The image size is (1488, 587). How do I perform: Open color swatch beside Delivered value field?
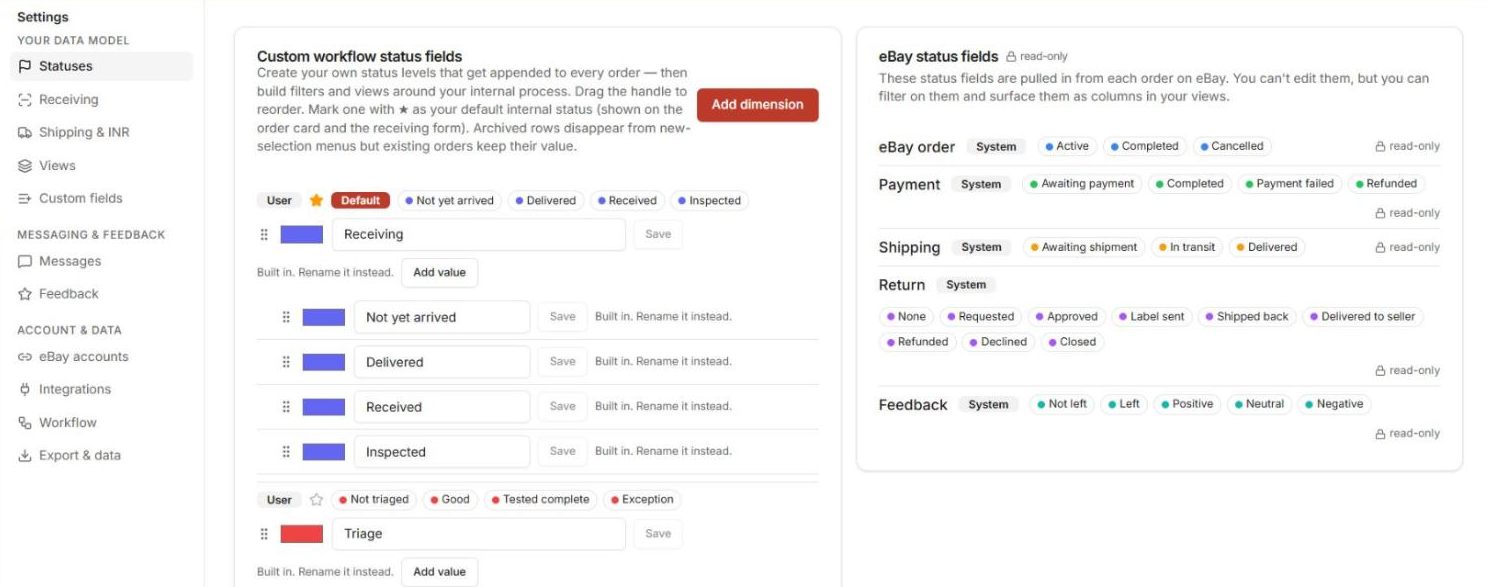pyautogui.click(x=324, y=362)
